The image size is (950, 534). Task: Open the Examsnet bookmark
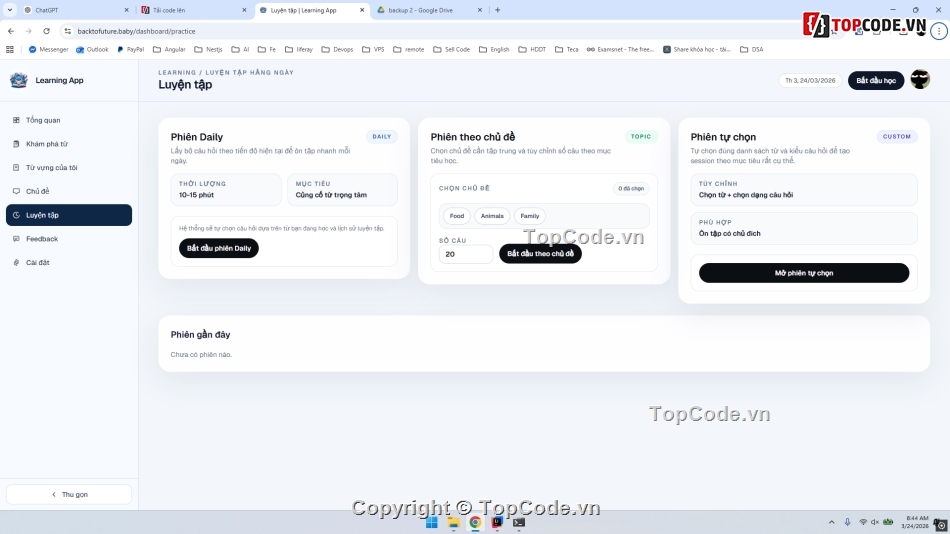pos(620,50)
